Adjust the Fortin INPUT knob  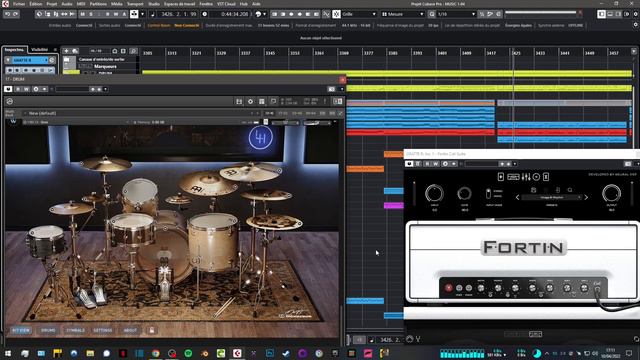[434, 193]
